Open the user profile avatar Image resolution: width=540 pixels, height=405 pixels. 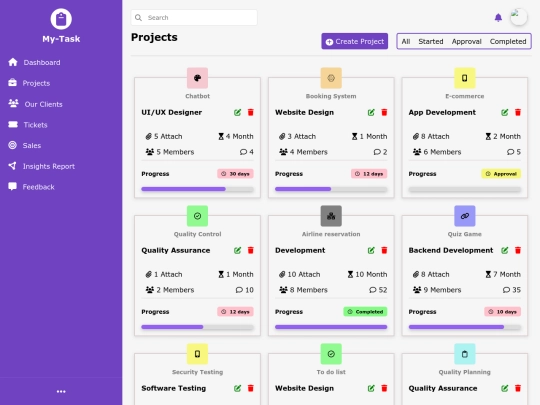[x=519, y=17]
